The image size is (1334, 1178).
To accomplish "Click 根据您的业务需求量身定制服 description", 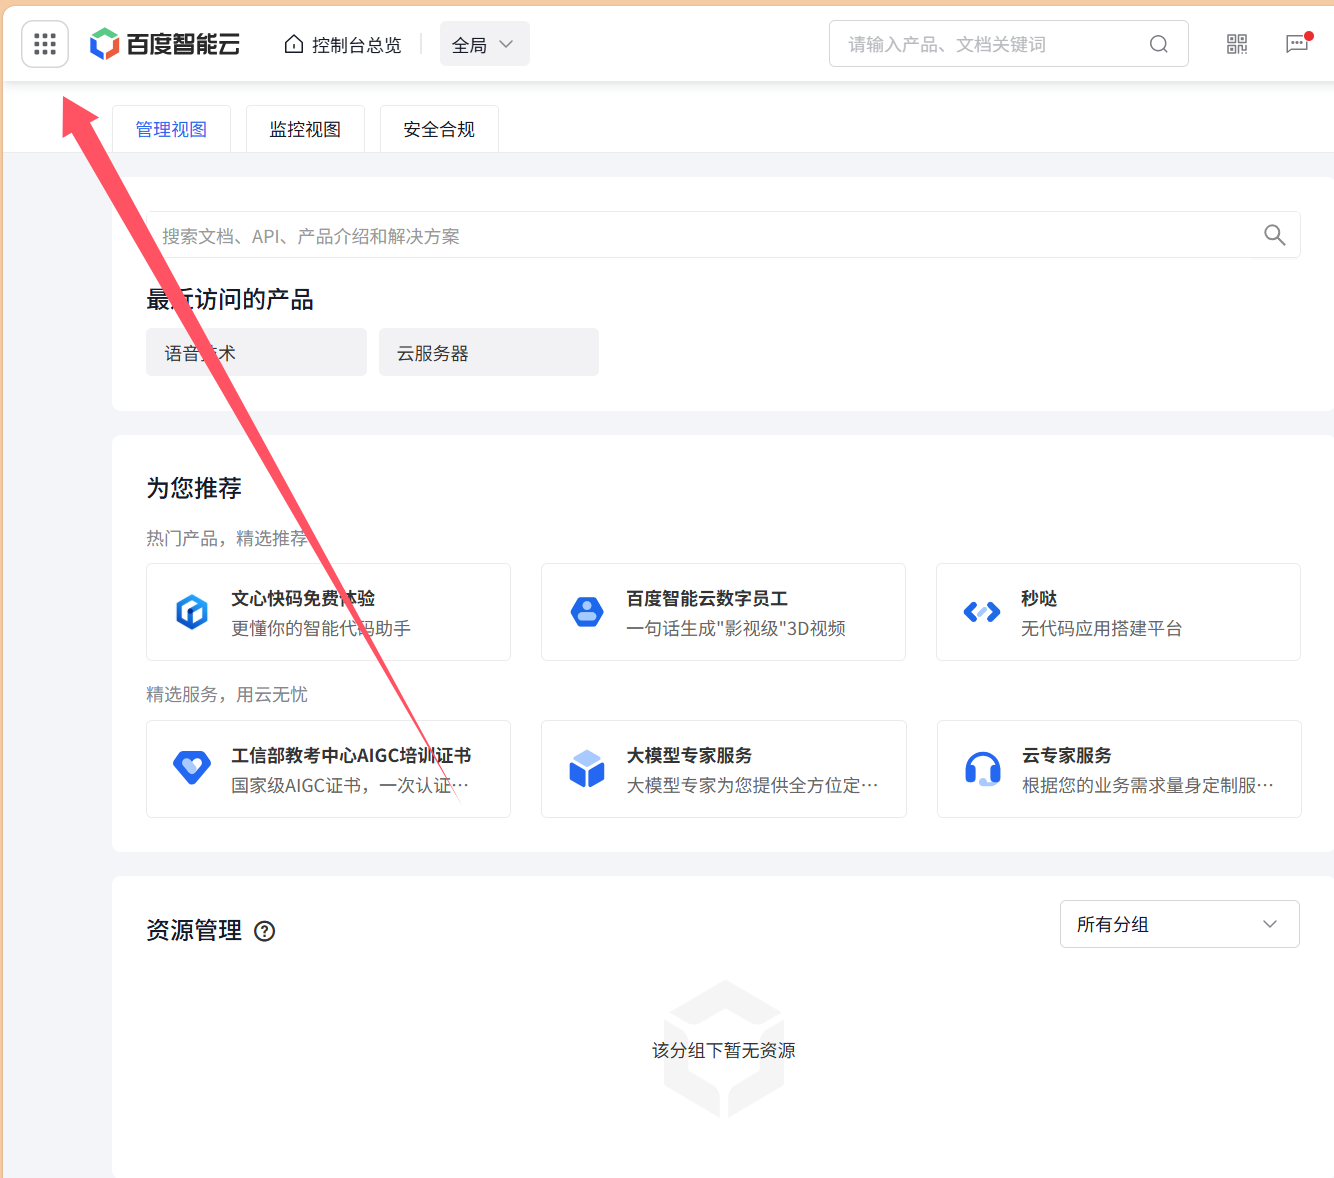I will [x=1148, y=785].
